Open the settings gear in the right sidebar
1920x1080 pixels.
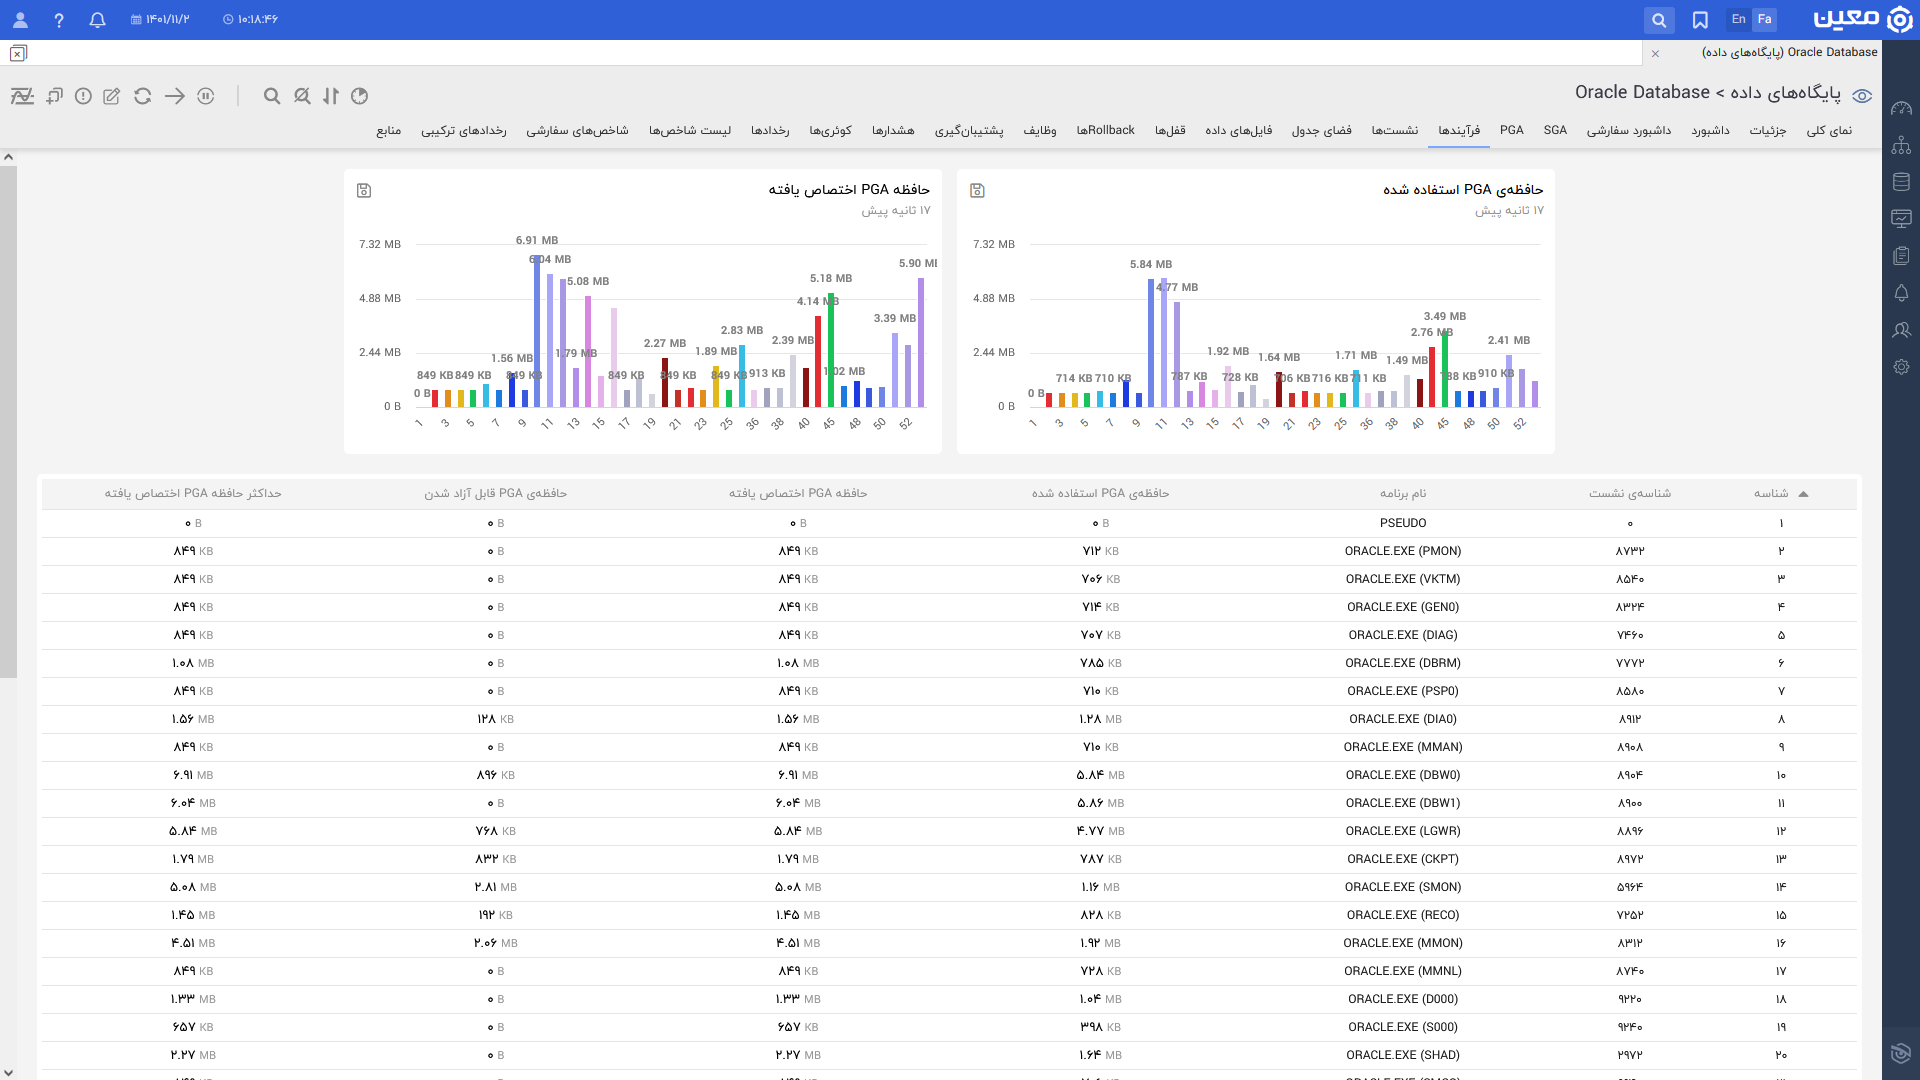coord(1901,367)
